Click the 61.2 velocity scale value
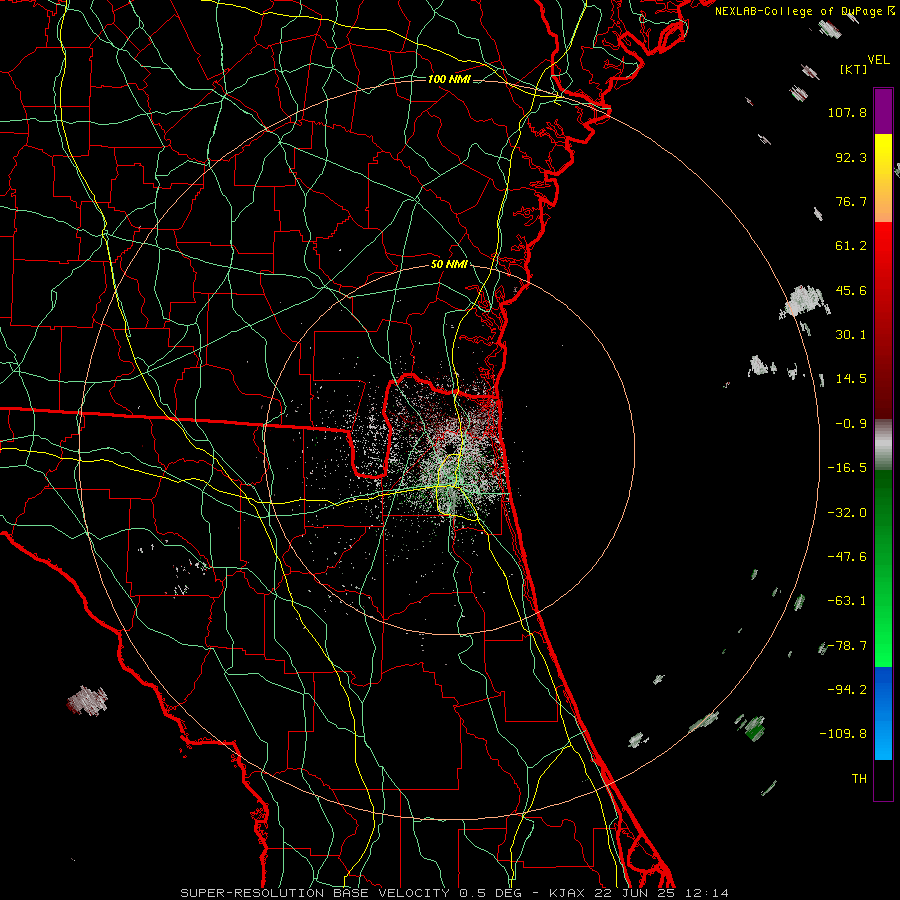 (851, 246)
